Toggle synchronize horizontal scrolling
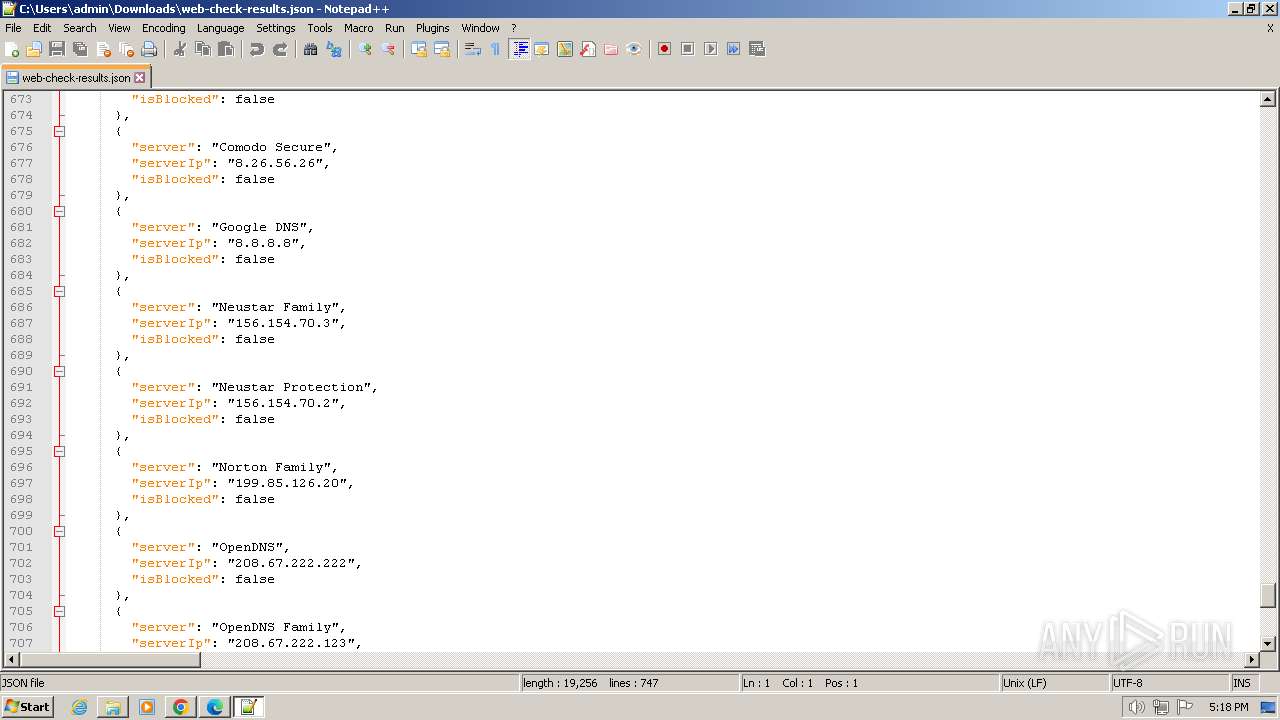The image size is (1280, 720). pos(442,49)
